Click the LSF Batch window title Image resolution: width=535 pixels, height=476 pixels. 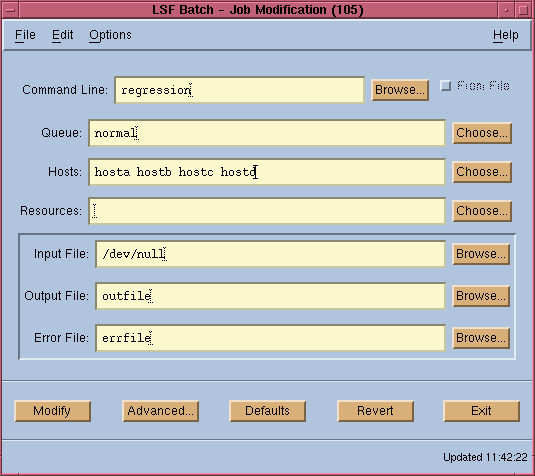(258, 10)
